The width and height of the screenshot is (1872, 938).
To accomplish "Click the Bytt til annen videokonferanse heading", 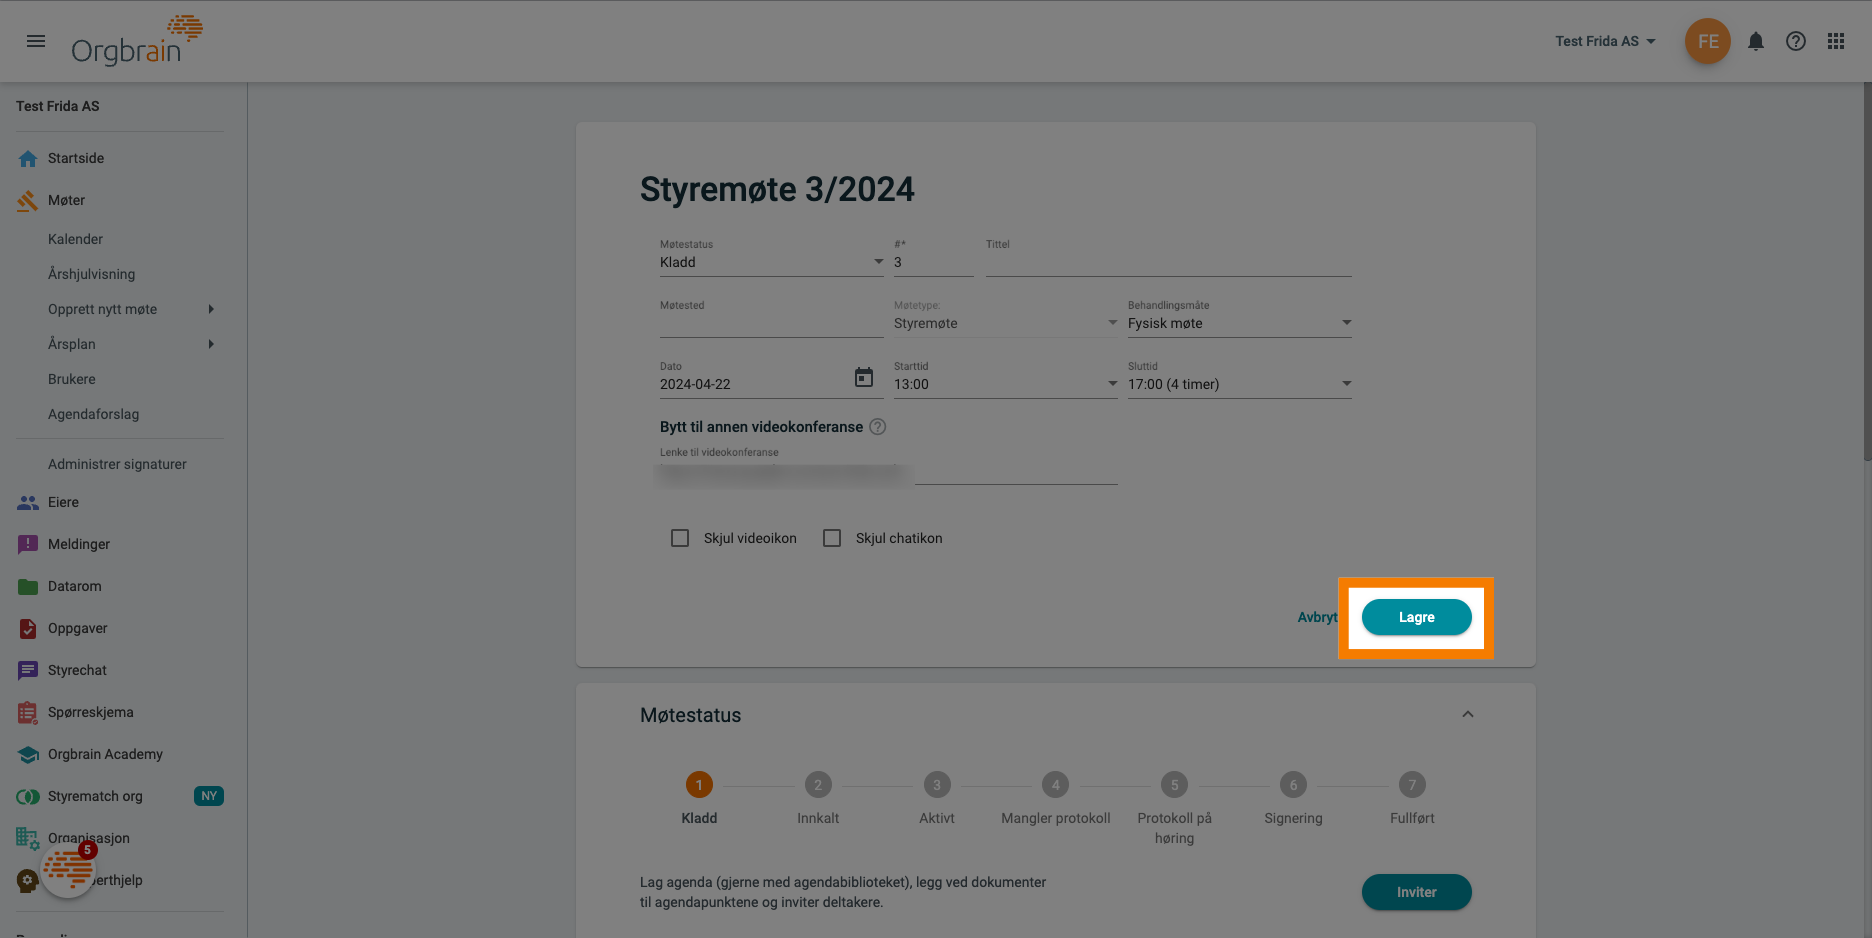I will click(x=761, y=427).
